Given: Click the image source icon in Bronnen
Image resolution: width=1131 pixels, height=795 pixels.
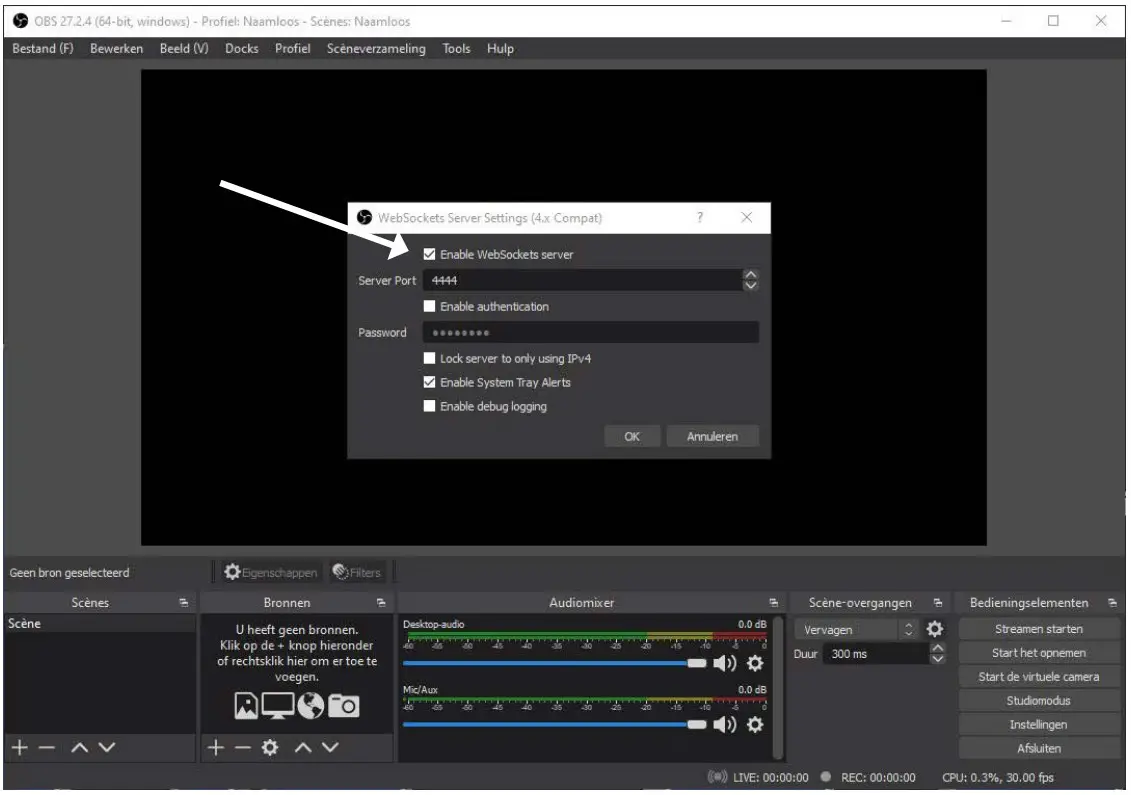Looking at the screenshot, I should (x=246, y=706).
